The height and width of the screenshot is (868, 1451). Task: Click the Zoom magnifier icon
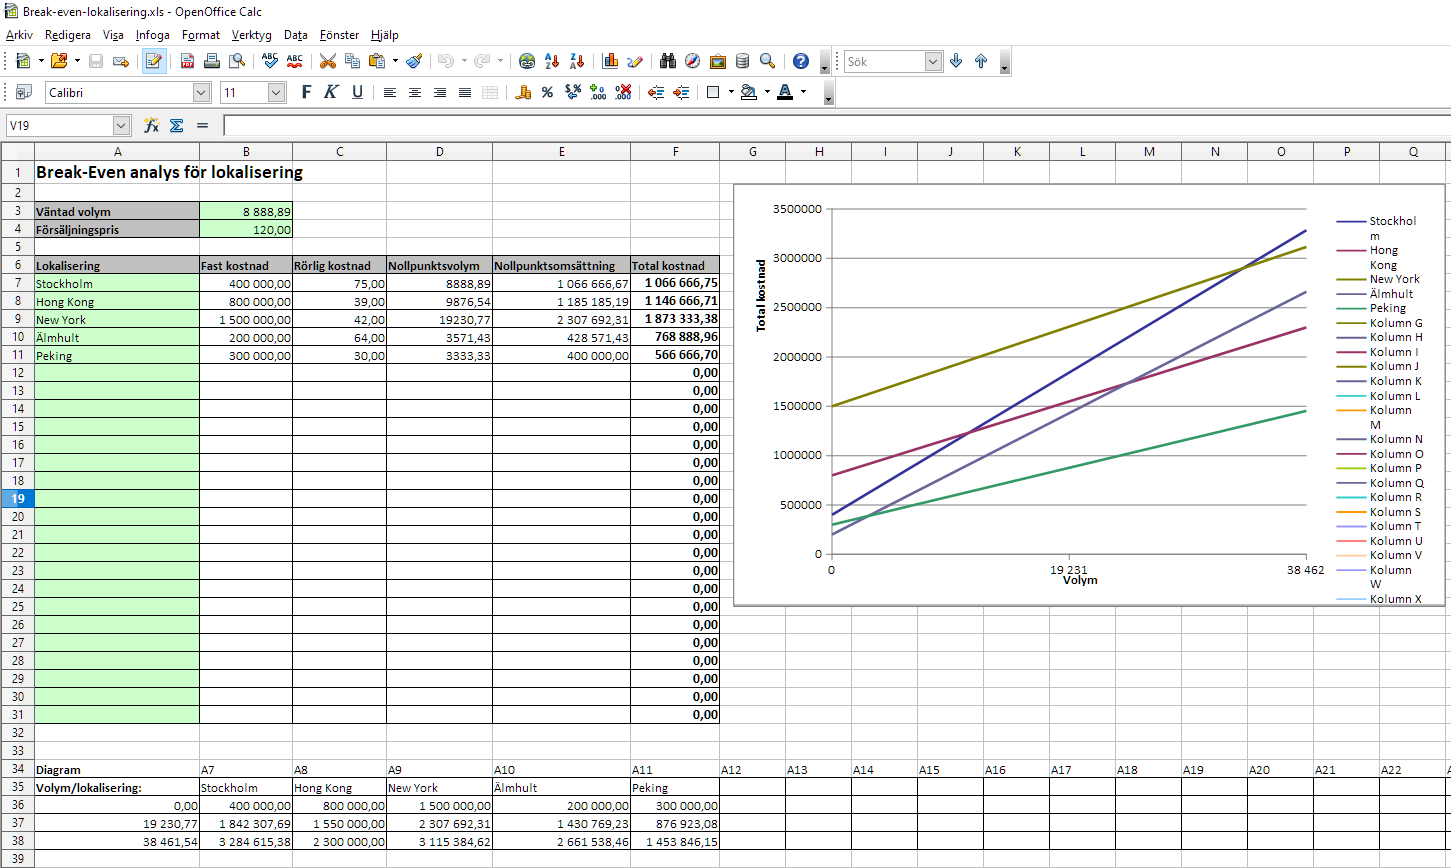767,61
